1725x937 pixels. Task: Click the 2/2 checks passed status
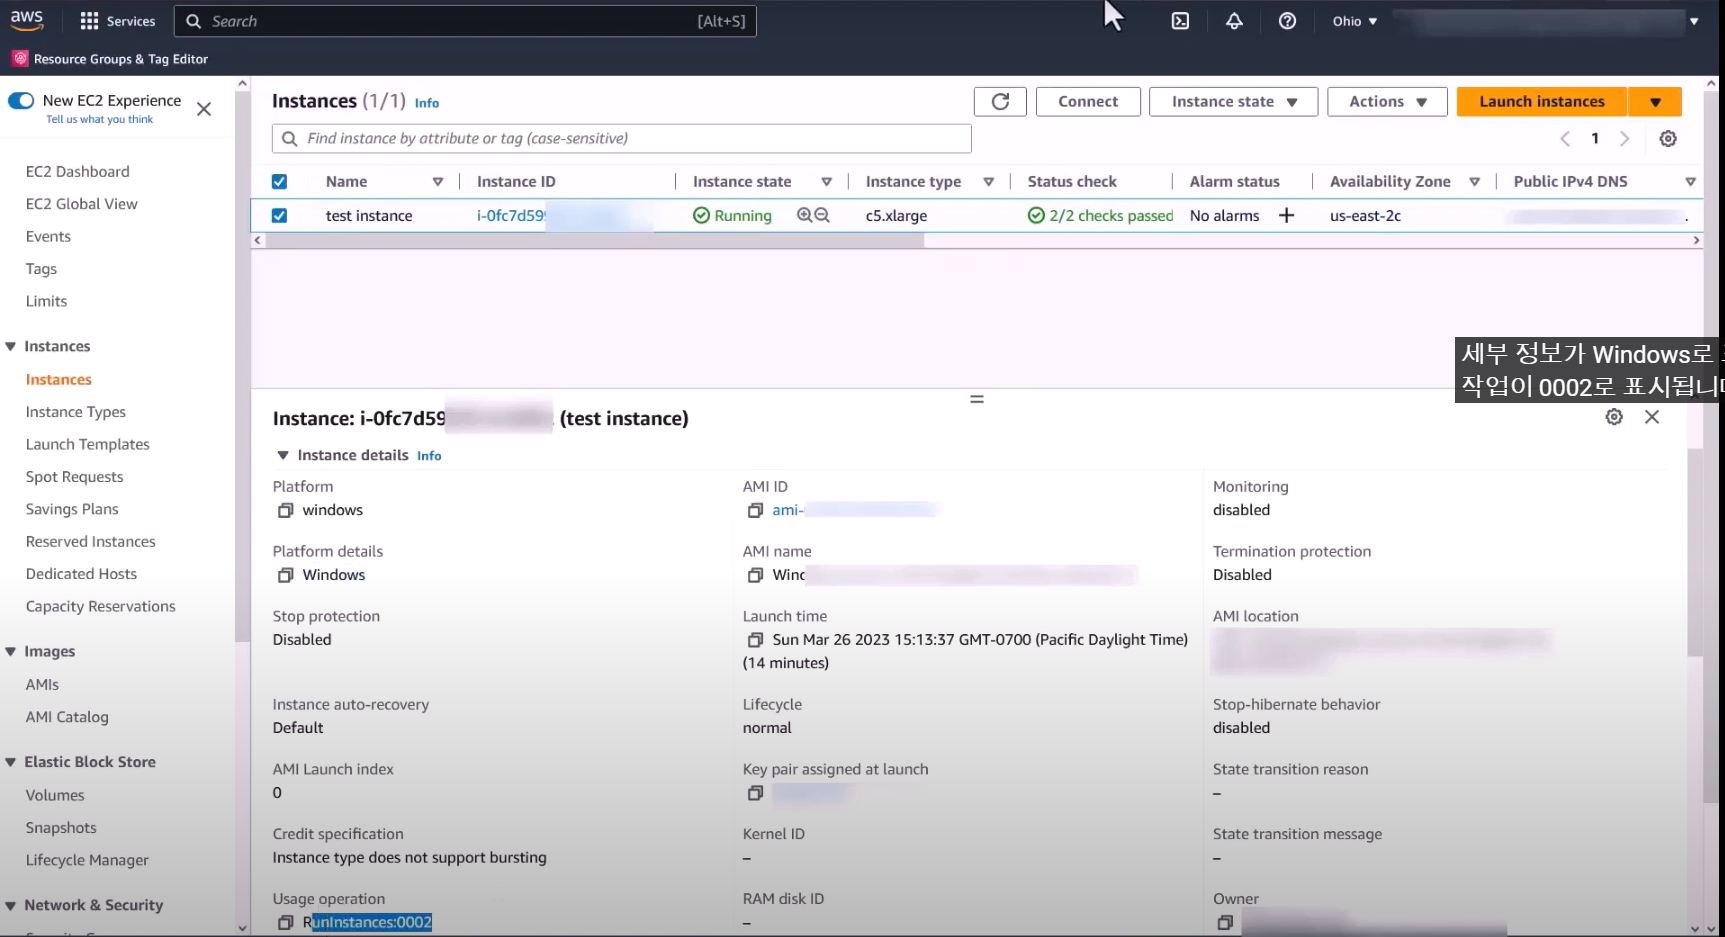pyautogui.click(x=1100, y=215)
